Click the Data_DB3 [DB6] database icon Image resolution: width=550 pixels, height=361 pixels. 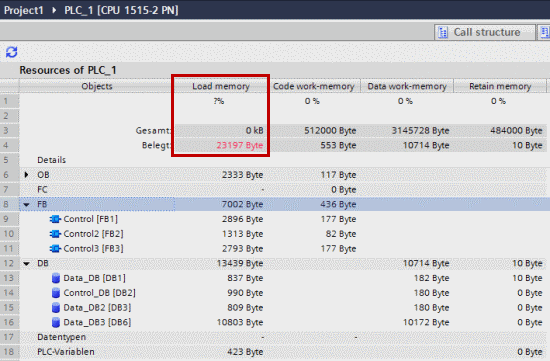pyautogui.click(x=55, y=322)
